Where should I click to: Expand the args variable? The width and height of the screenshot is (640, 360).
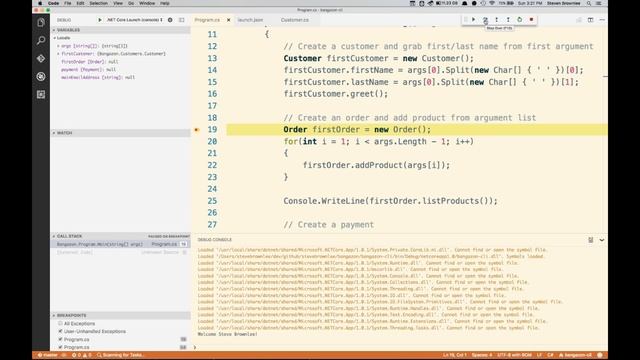point(58,46)
